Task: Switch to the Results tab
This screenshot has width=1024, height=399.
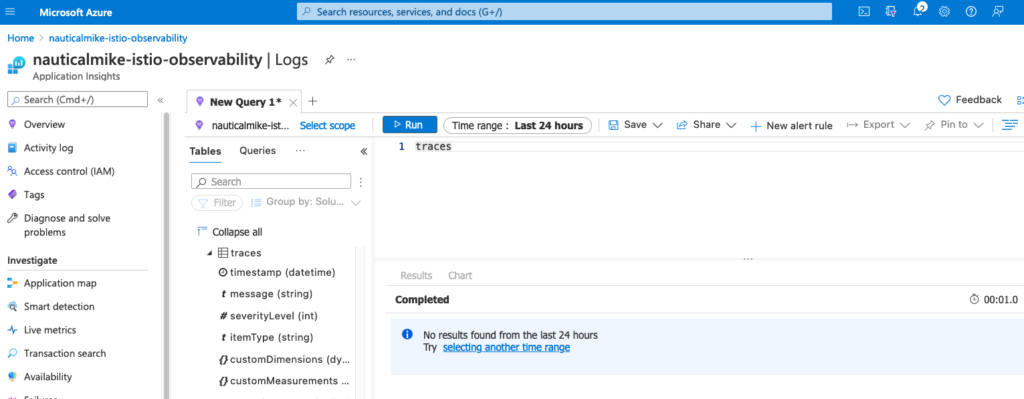Action: 416,276
